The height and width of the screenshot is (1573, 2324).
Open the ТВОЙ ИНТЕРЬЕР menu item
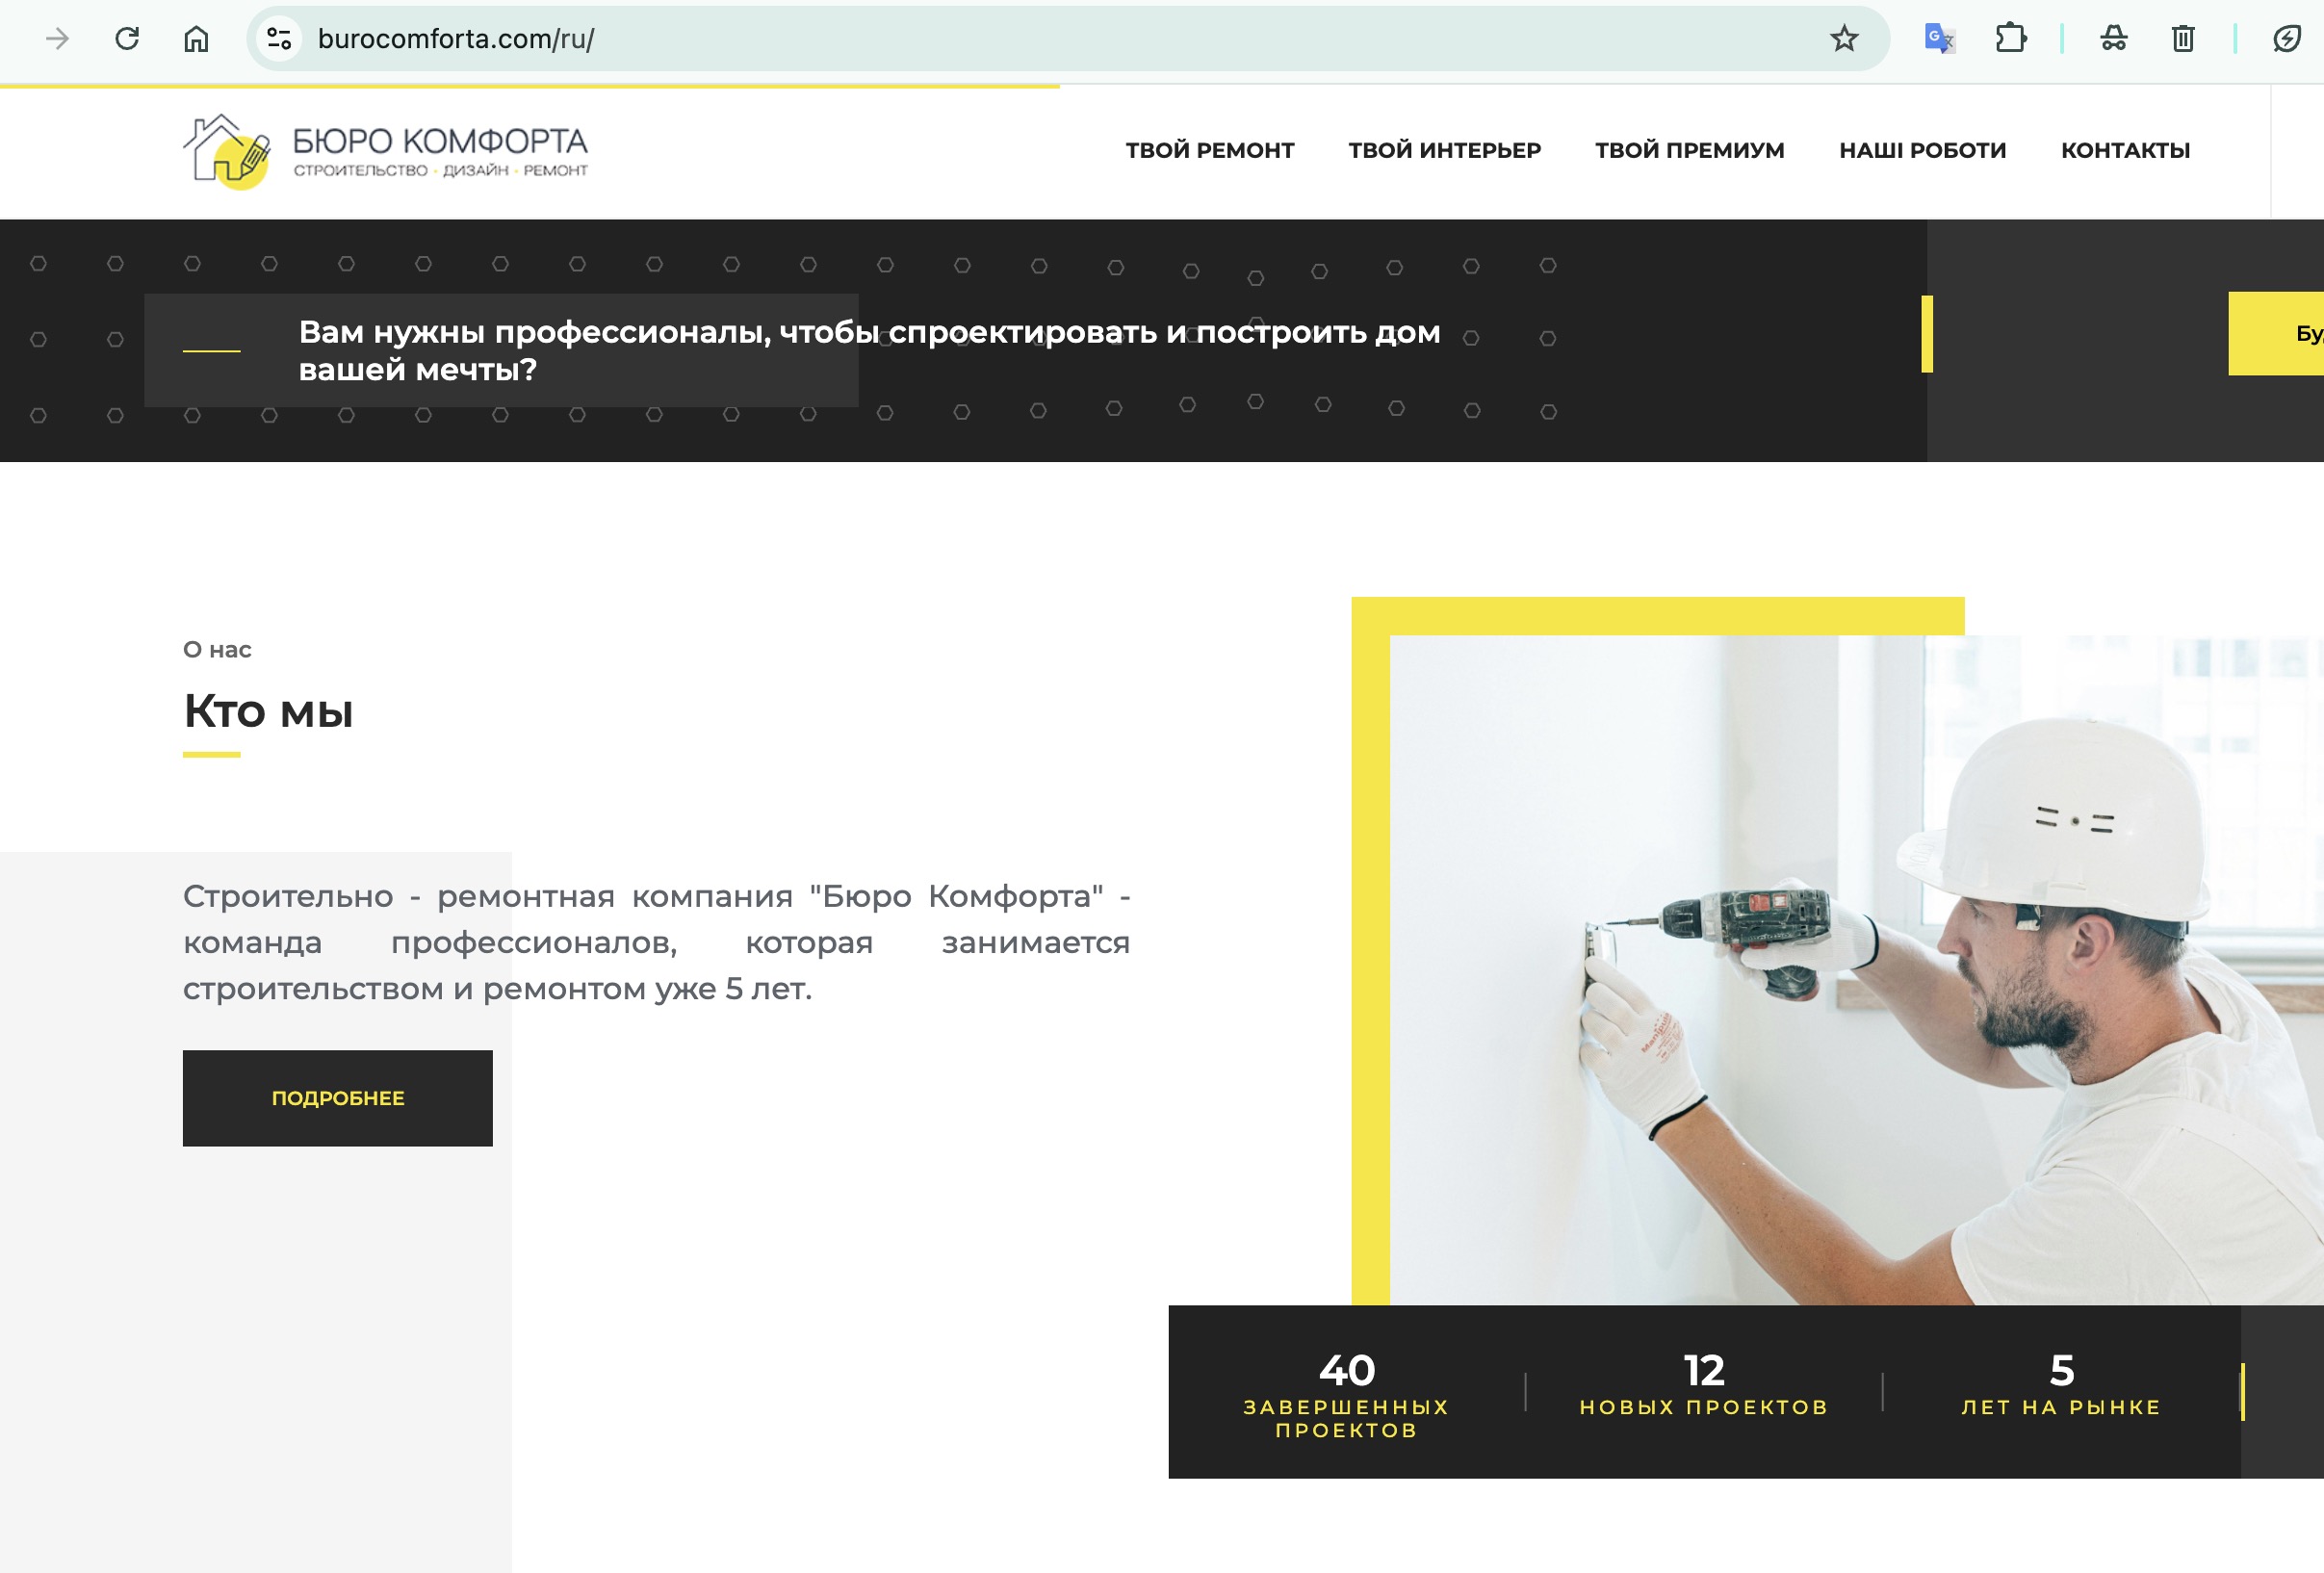(x=1444, y=150)
